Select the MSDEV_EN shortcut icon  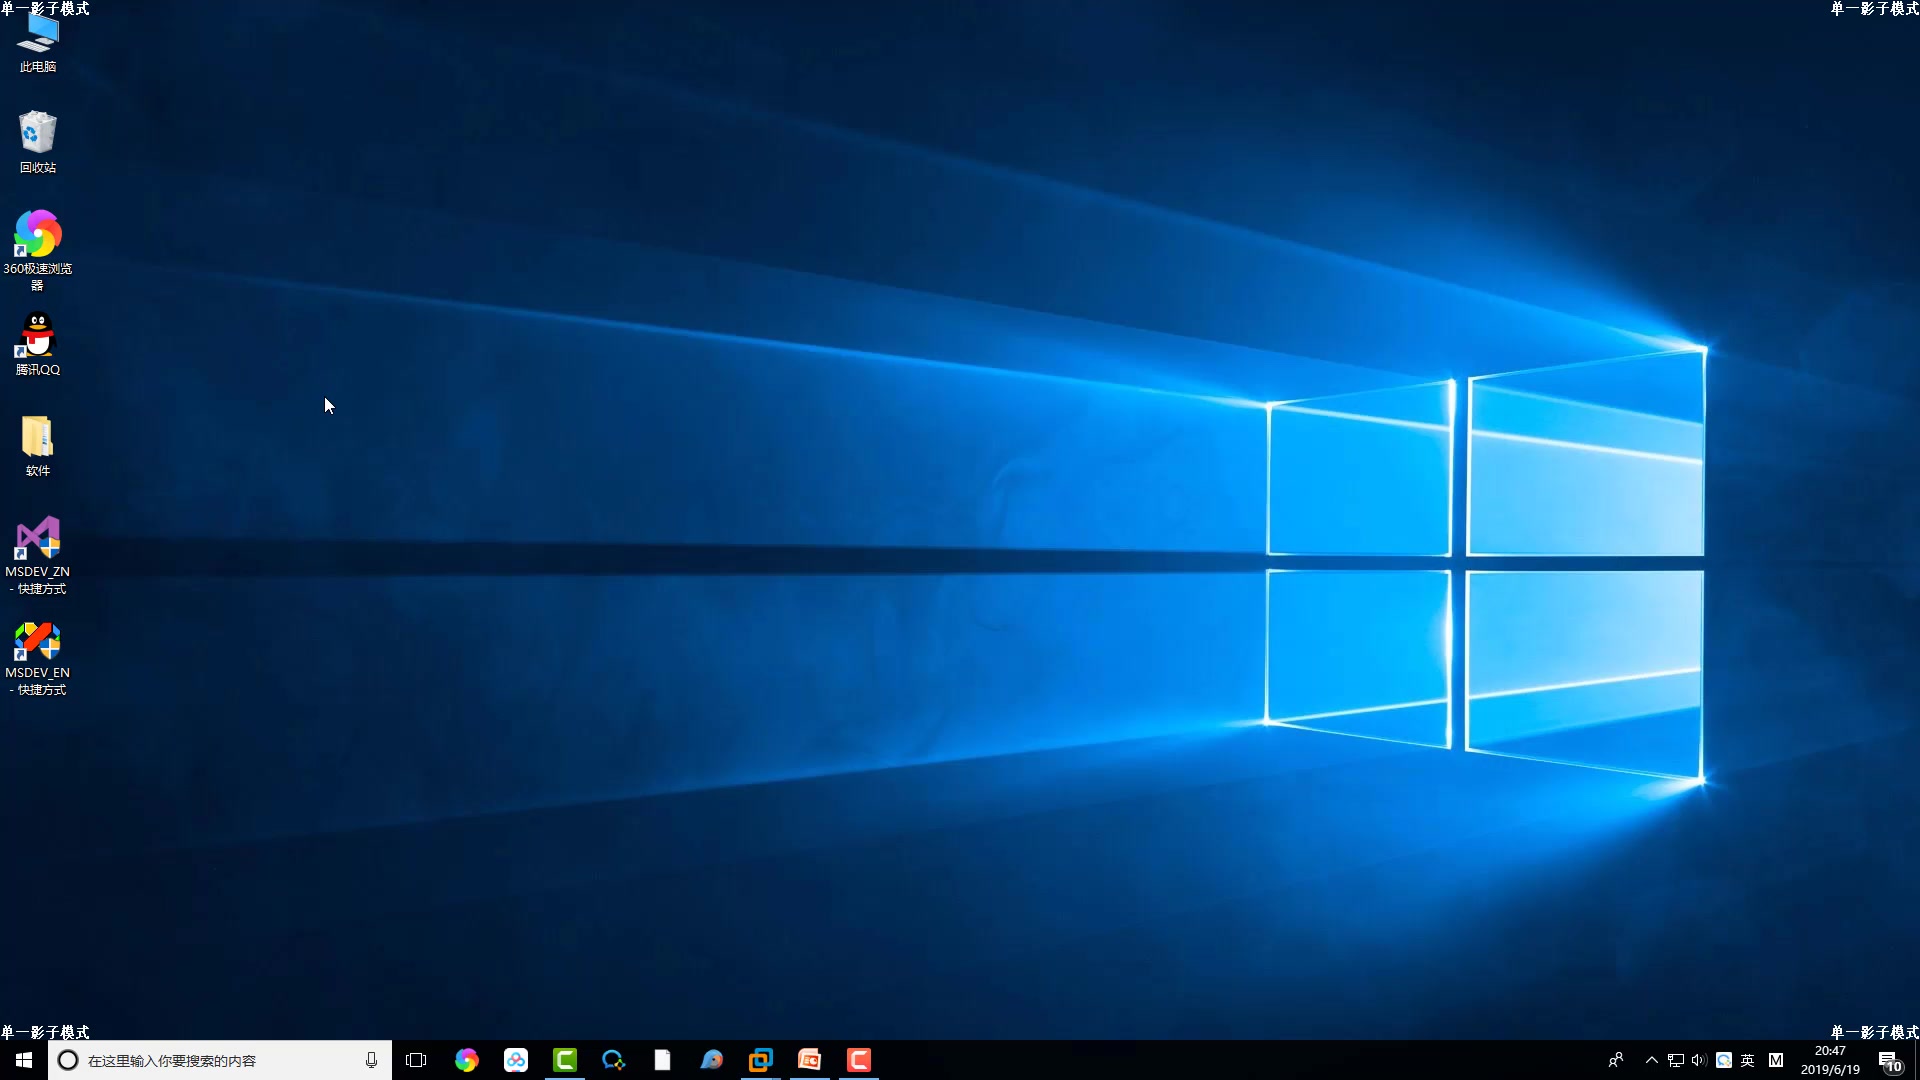(38, 657)
